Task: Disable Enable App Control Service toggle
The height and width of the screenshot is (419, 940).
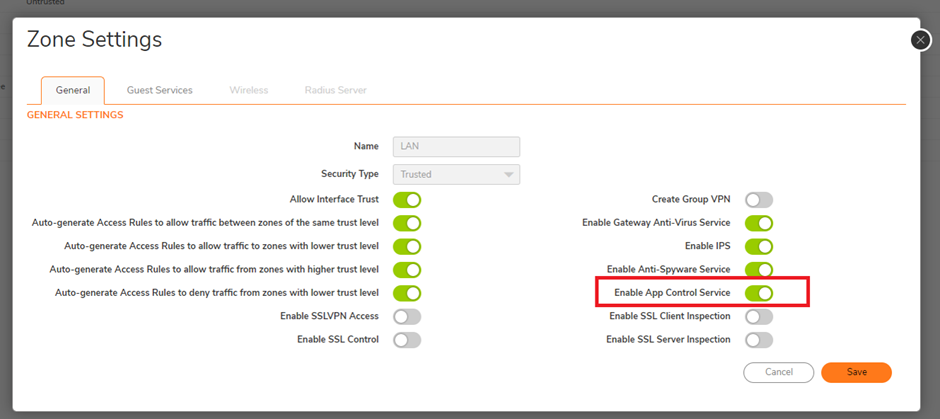Action: (759, 293)
